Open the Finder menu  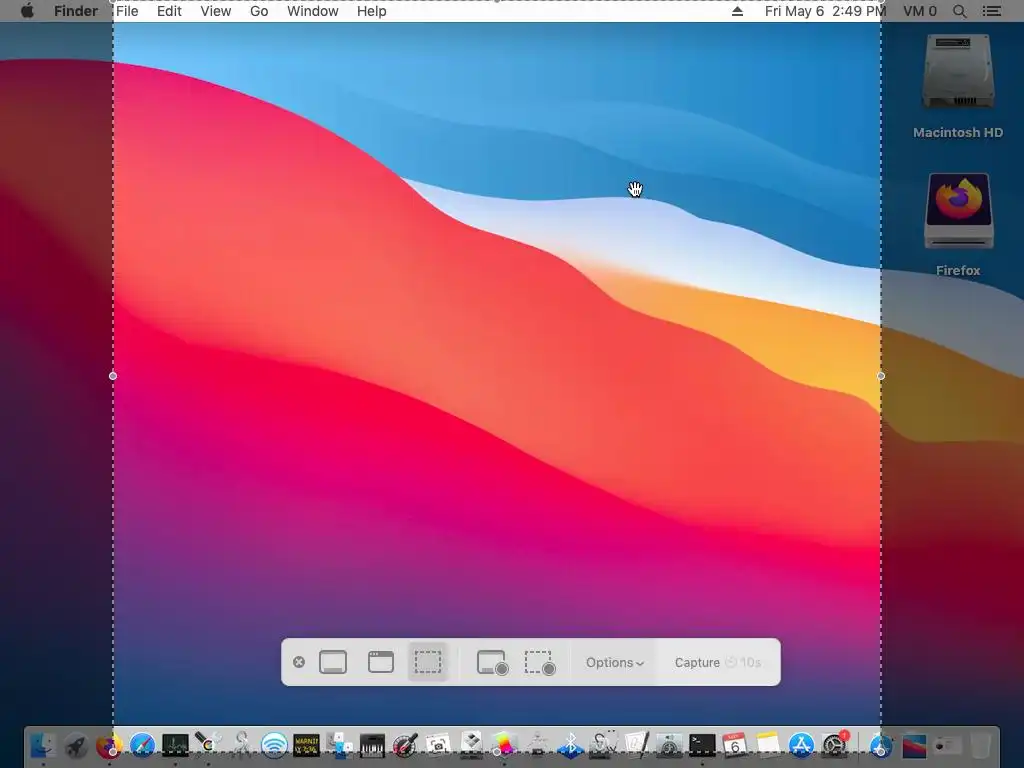tap(76, 11)
